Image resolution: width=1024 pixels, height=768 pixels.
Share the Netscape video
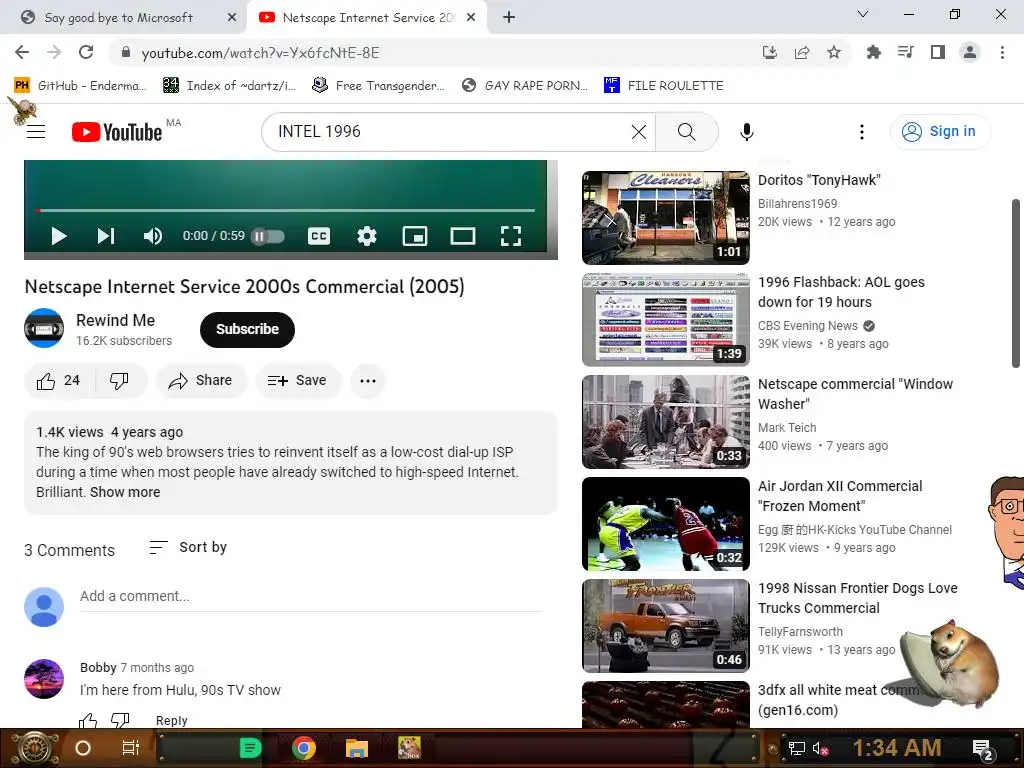coord(200,381)
